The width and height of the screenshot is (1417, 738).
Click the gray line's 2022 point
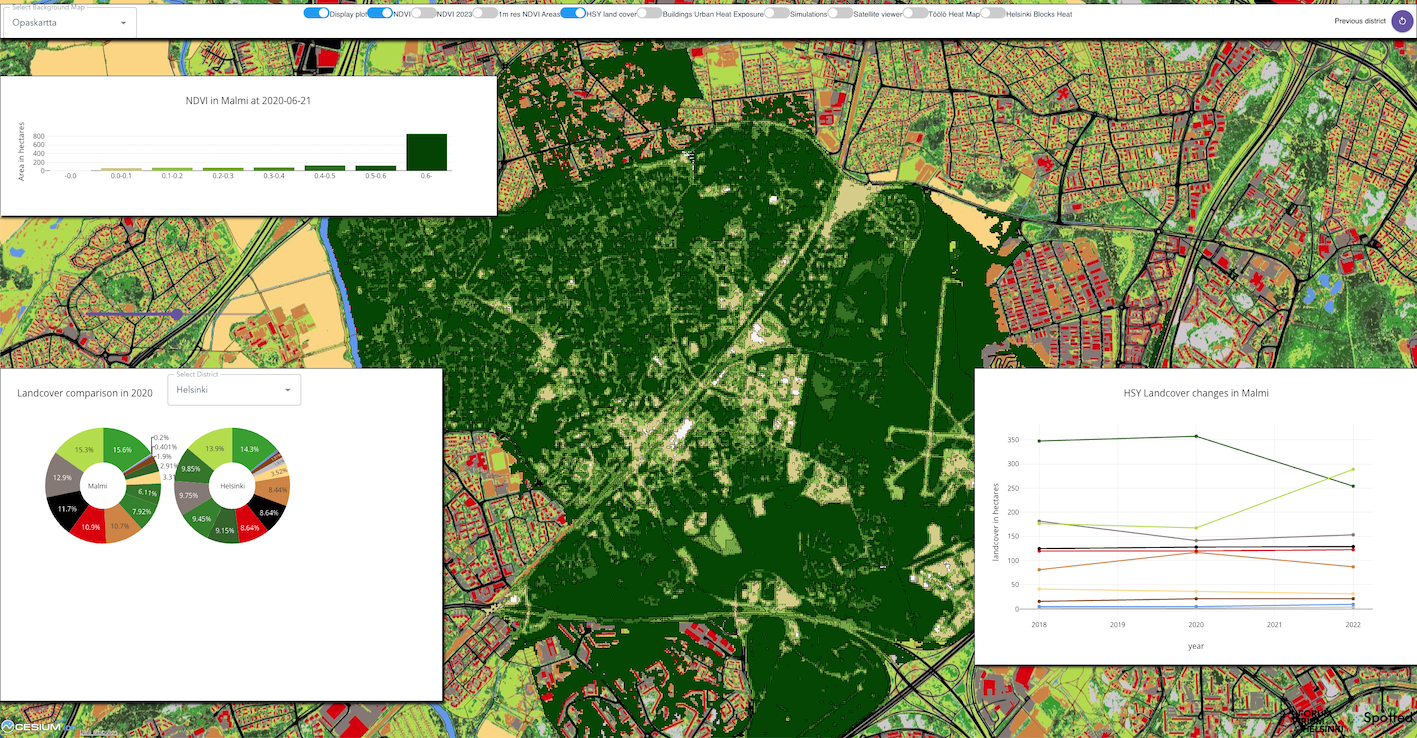point(1353,535)
